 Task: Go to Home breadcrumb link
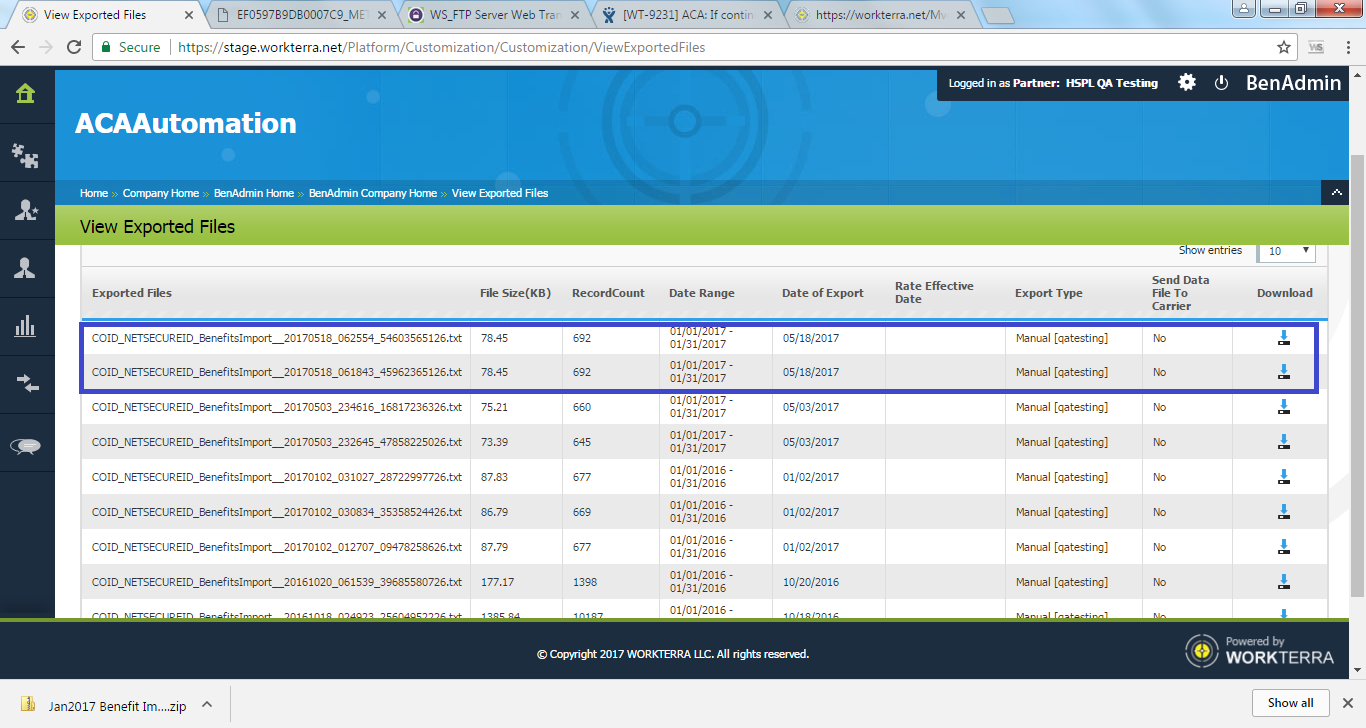pos(94,193)
